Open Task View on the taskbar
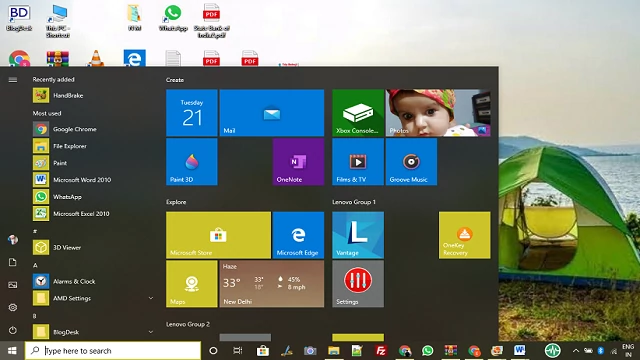Image resolution: width=640 pixels, height=360 pixels. [x=237, y=351]
